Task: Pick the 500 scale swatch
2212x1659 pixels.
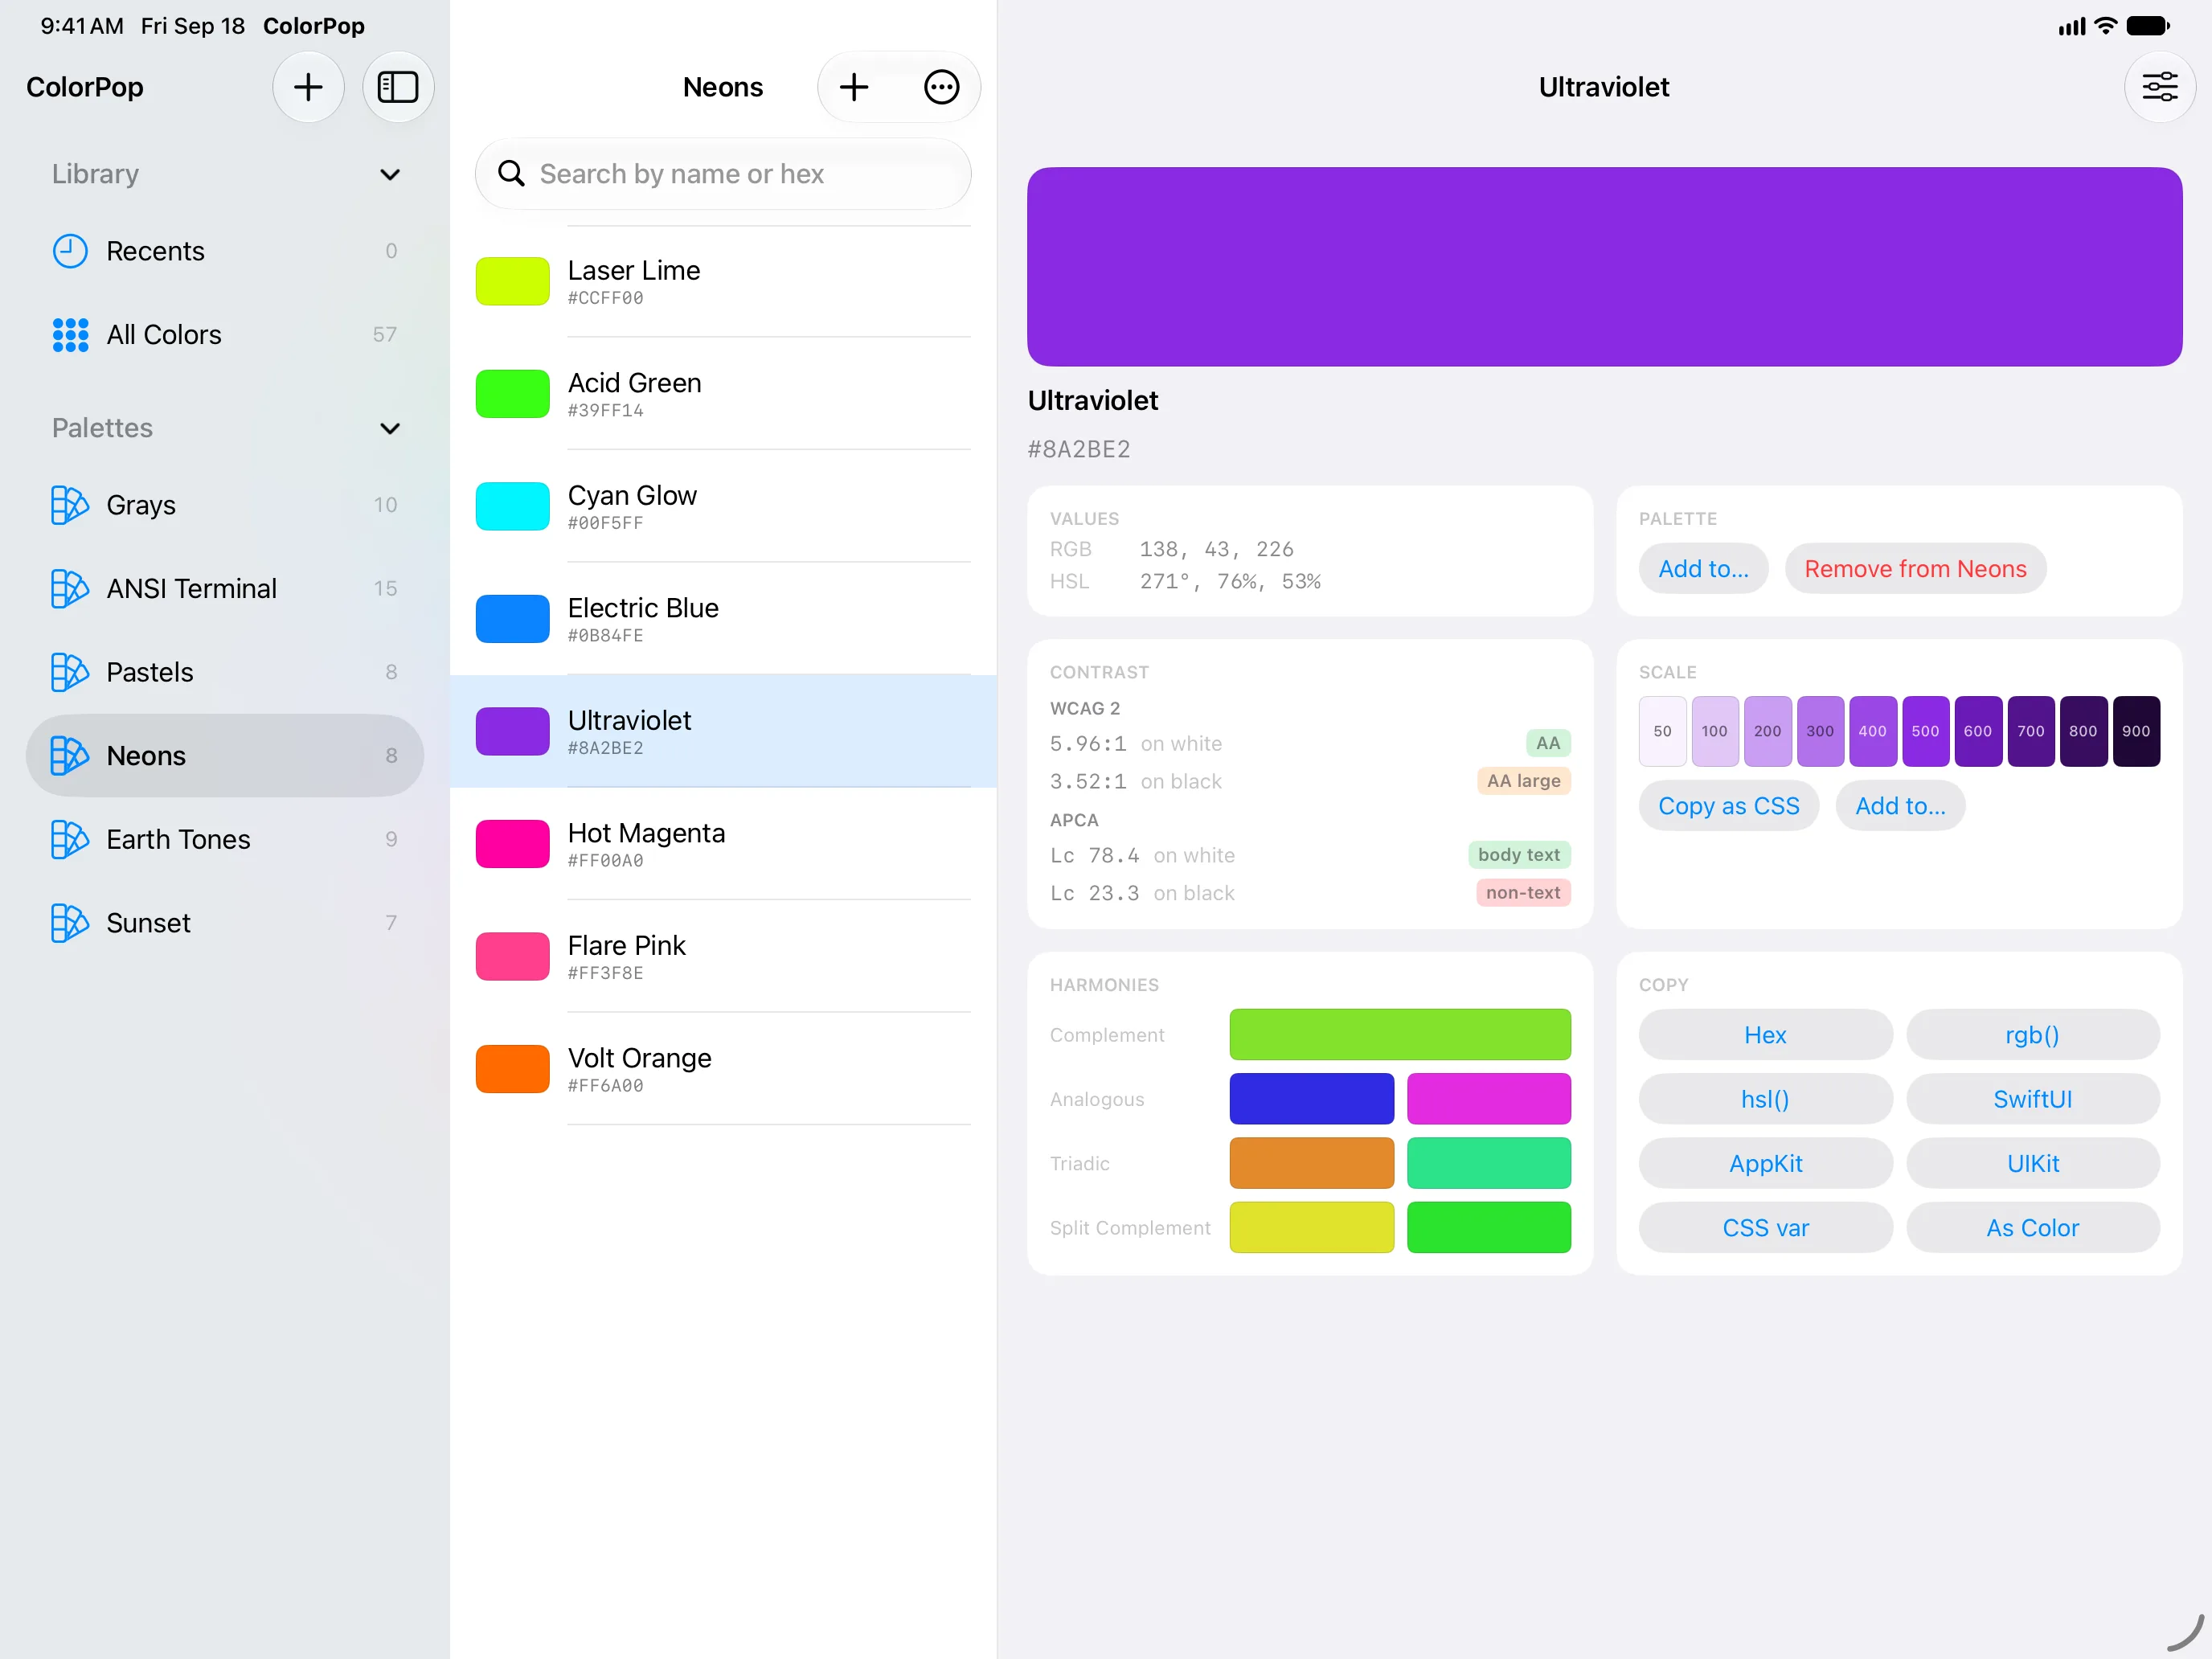Action: pyautogui.click(x=1925, y=731)
